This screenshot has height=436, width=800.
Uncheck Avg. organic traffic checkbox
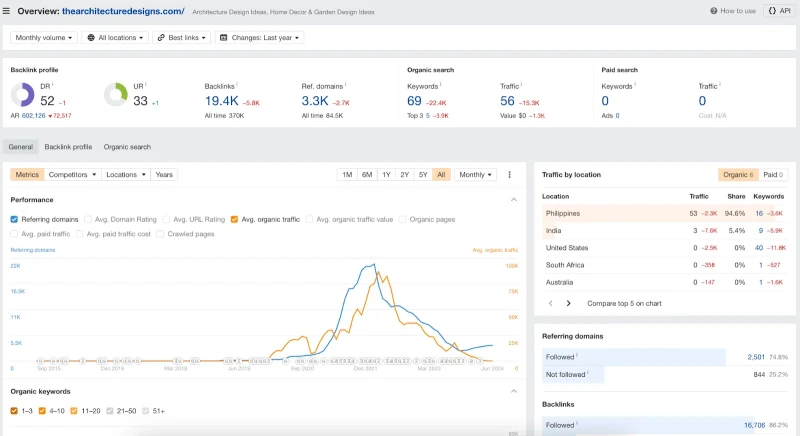[x=234, y=219]
